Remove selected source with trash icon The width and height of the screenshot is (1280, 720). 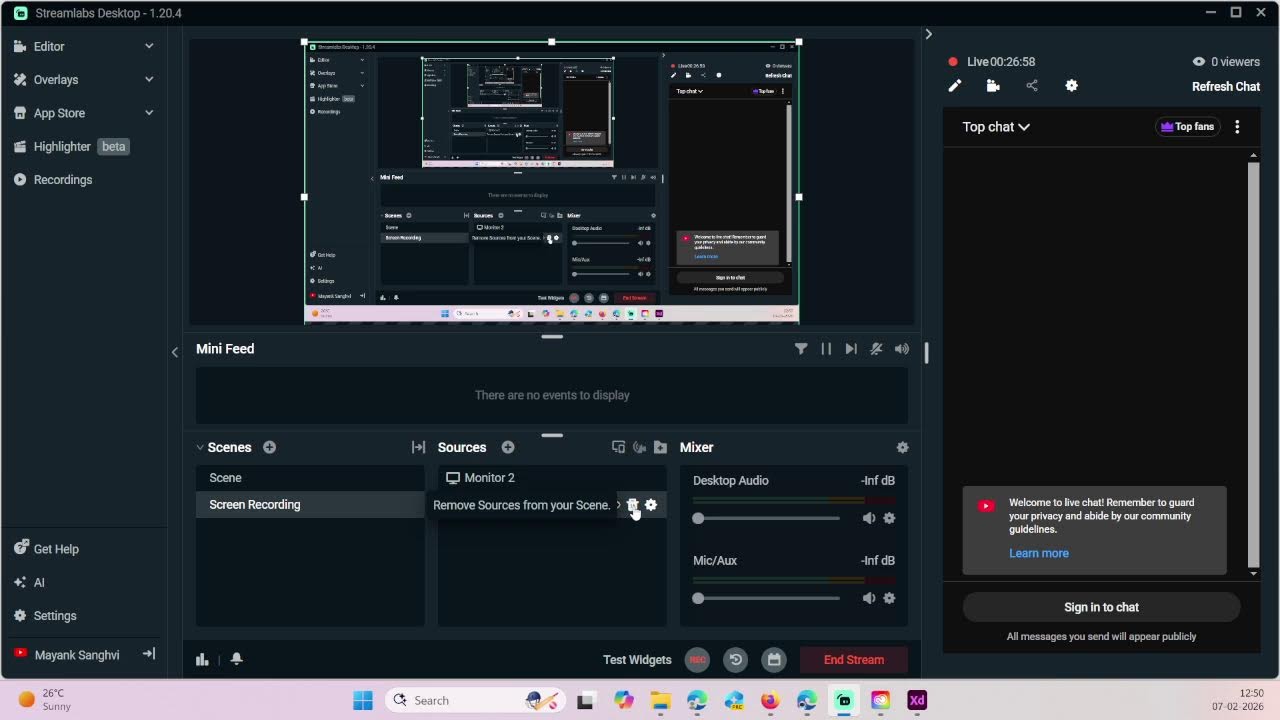click(632, 505)
